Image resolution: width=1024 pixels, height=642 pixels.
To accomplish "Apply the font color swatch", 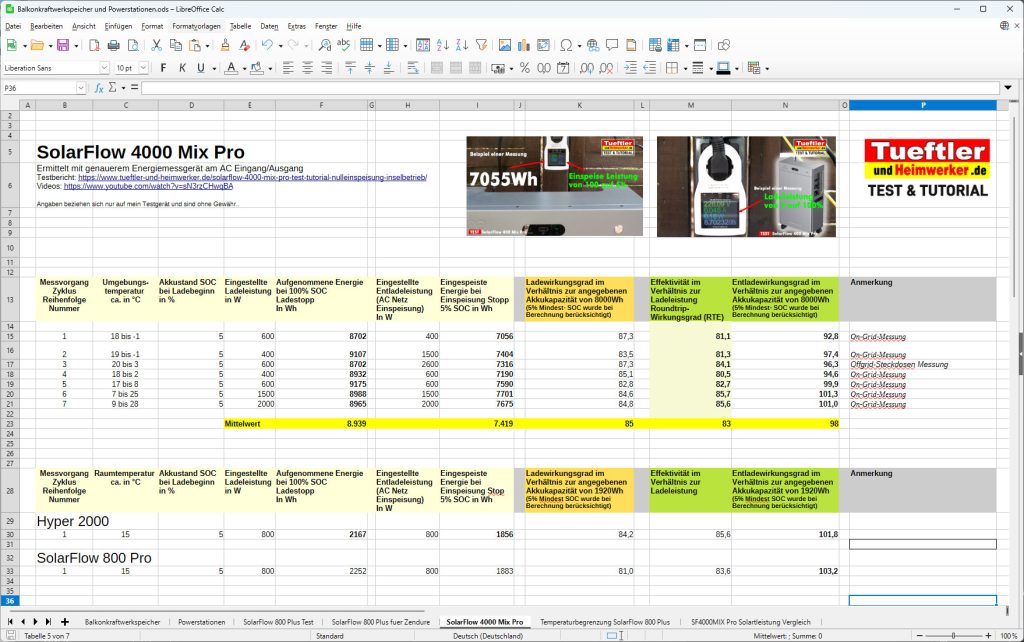I will (231, 68).
